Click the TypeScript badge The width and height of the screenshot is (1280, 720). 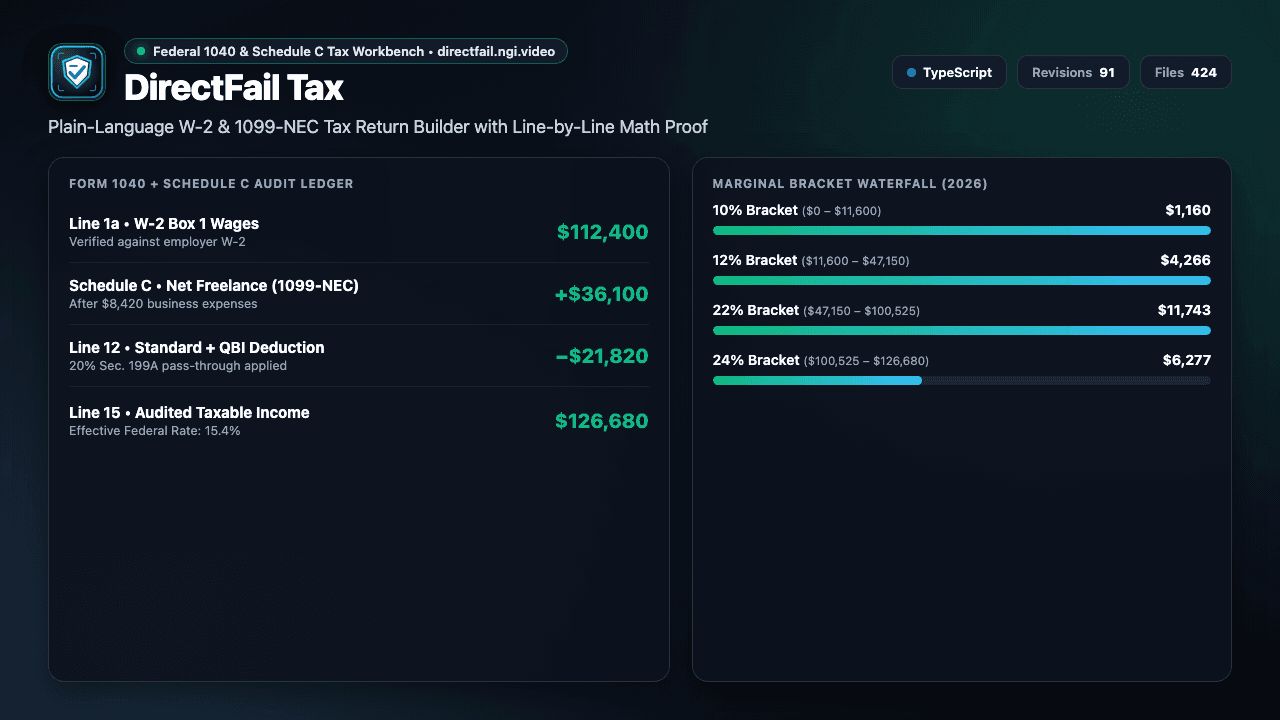pos(949,73)
